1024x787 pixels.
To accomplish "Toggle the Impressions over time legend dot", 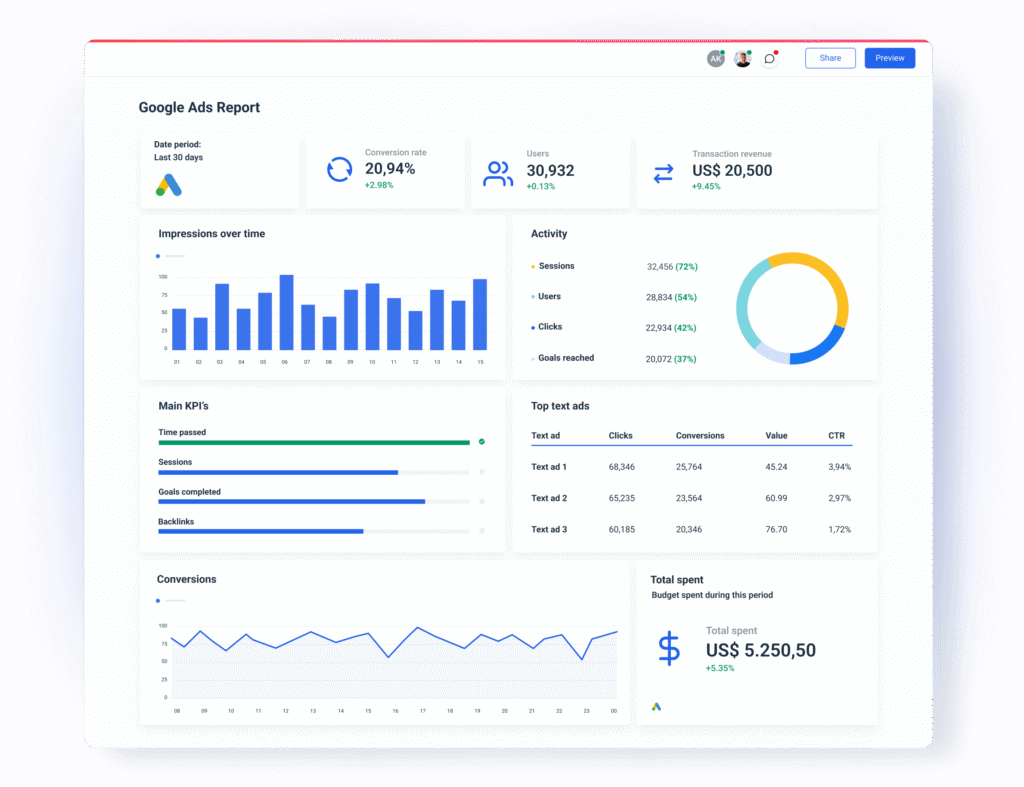I will [x=158, y=256].
